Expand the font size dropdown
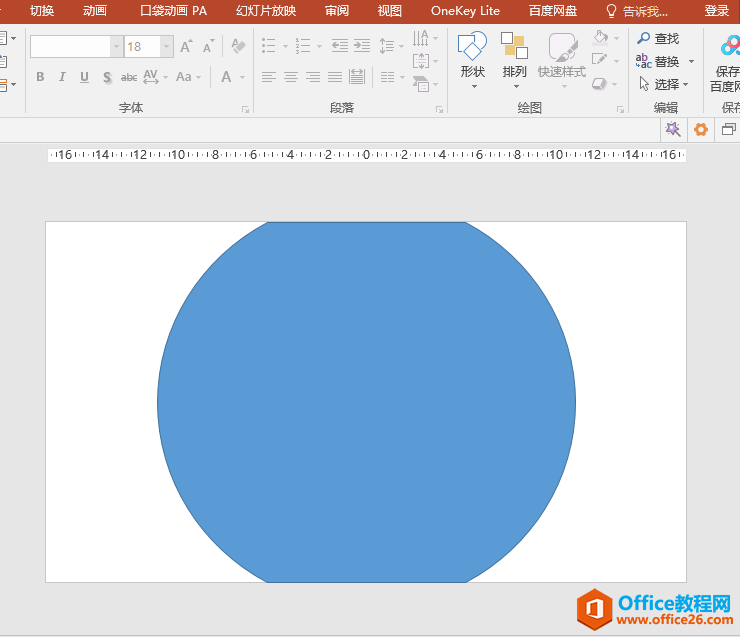 [x=166, y=46]
